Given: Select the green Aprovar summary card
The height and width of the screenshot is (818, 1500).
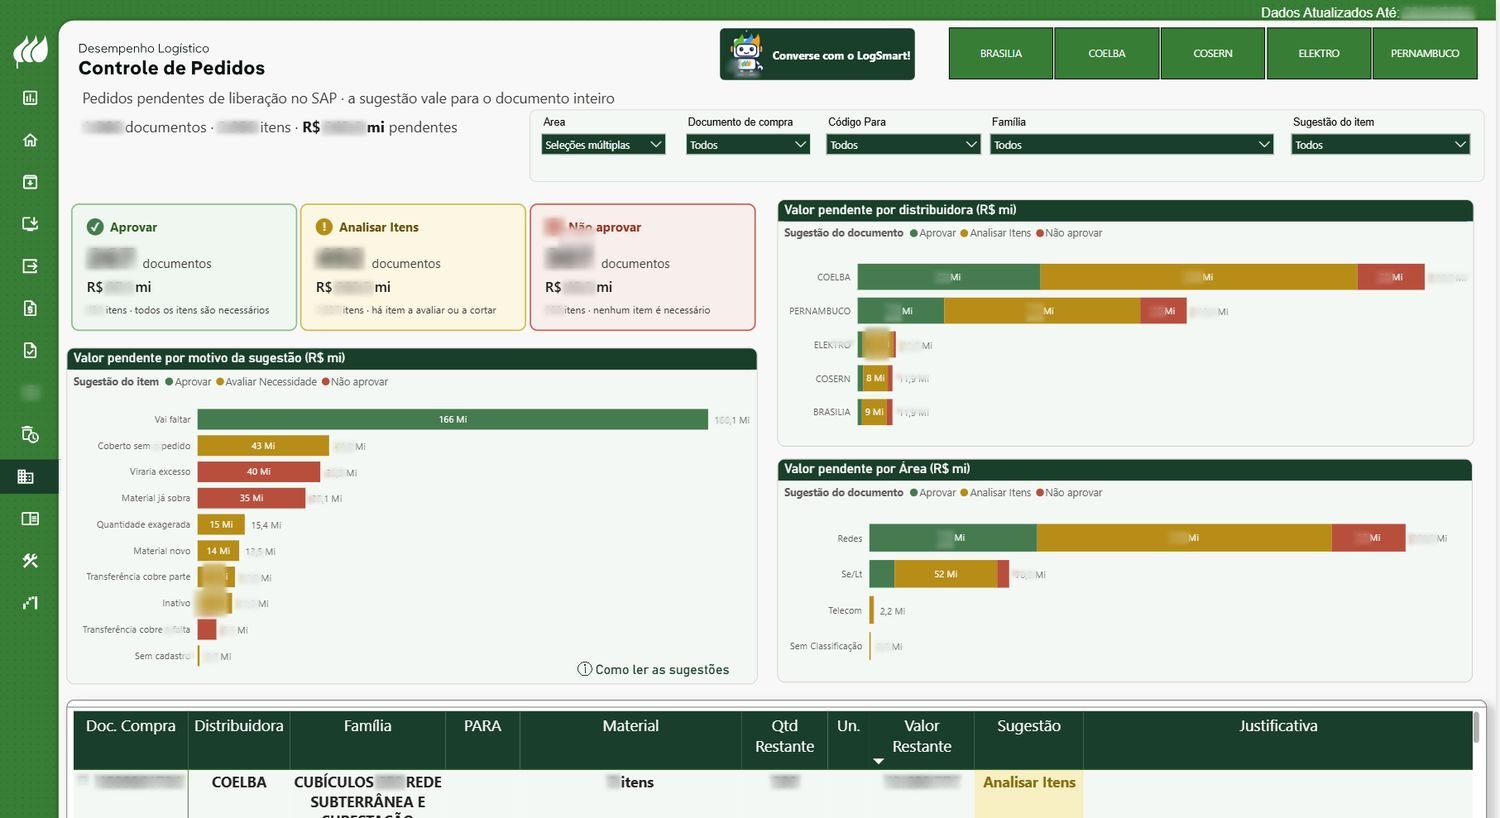Looking at the screenshot, I should coord(184,267).
